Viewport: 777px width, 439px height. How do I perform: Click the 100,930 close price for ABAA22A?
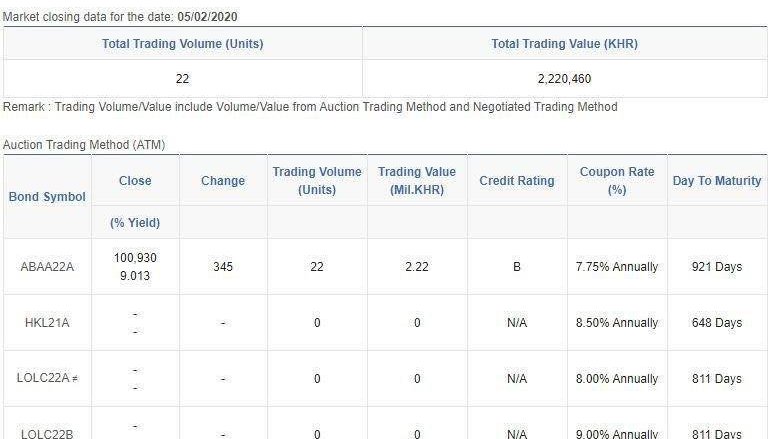tap(135, 258)
